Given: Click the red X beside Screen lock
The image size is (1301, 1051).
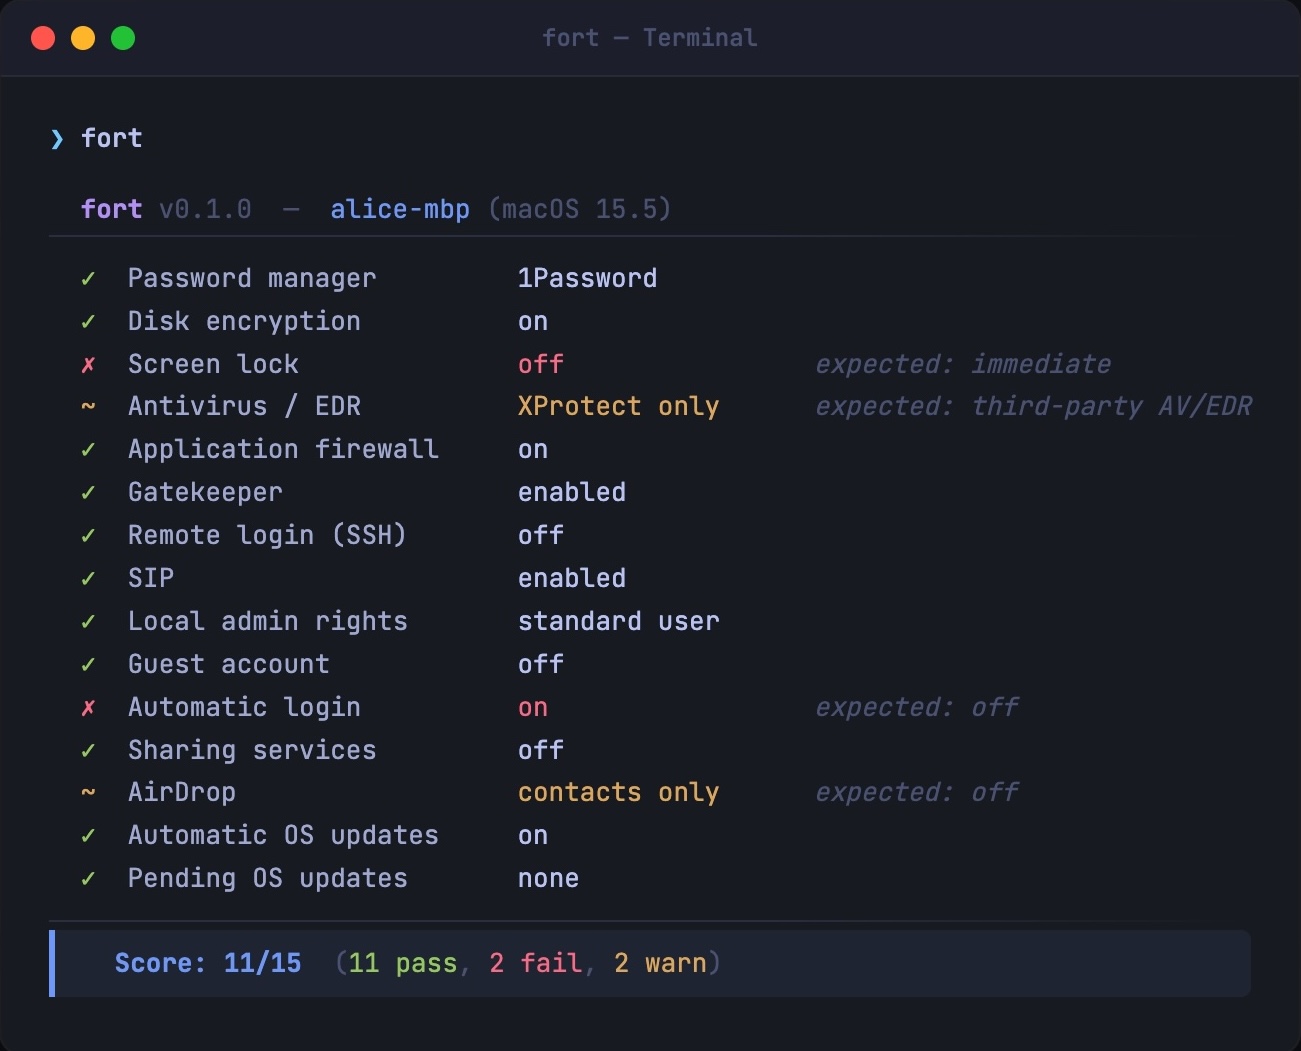Looking at the screenshot, I should coord(88,365).
